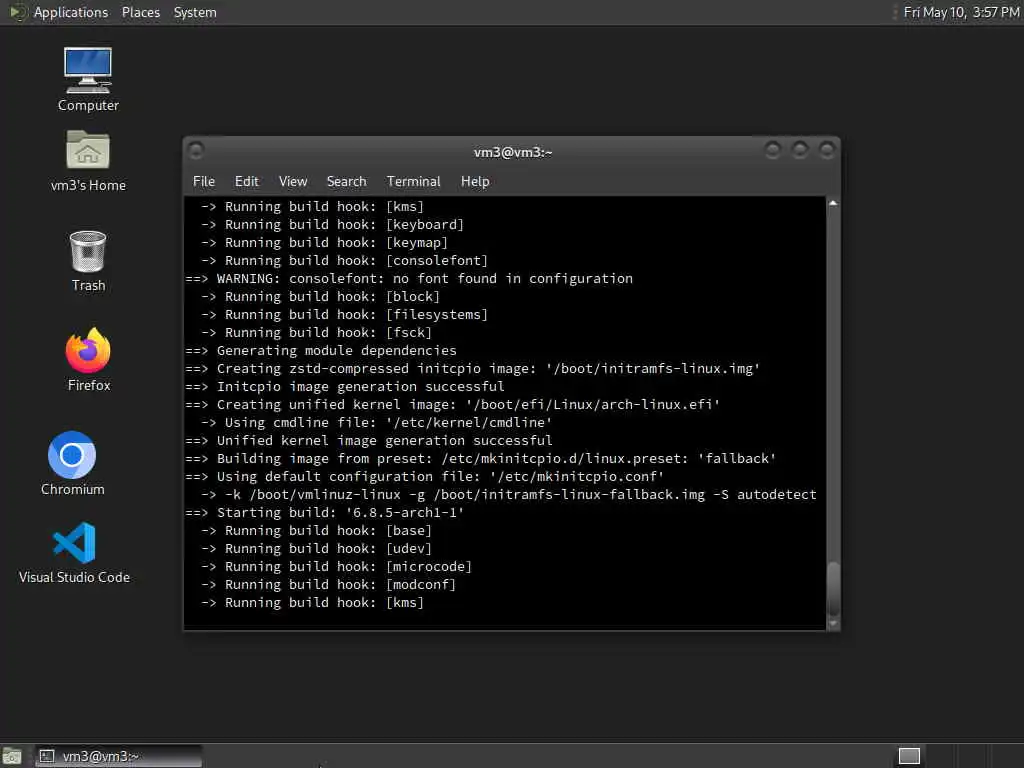This screenshot has height=768, width=1024.
Task: Open the Places menu
Action: (140, 12)
